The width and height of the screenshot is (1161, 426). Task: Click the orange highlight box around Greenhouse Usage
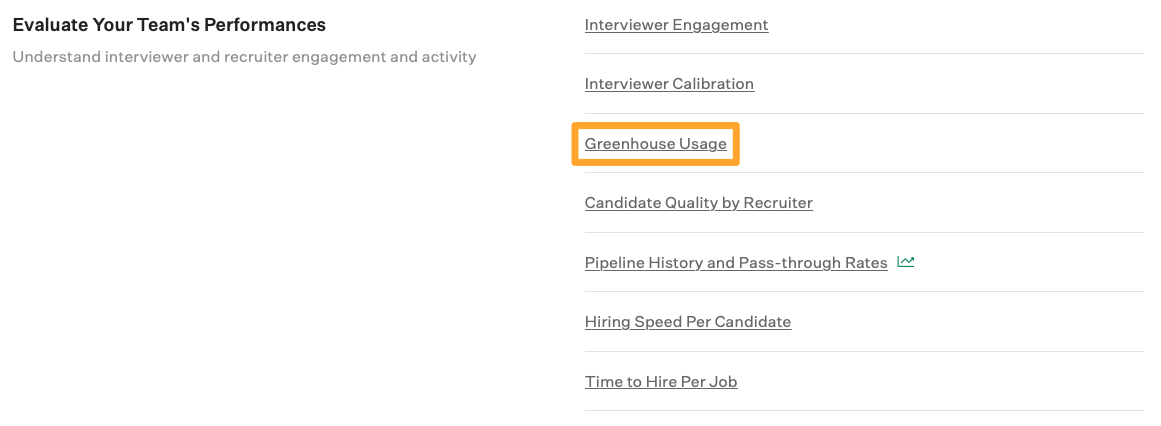click(656, 144)
